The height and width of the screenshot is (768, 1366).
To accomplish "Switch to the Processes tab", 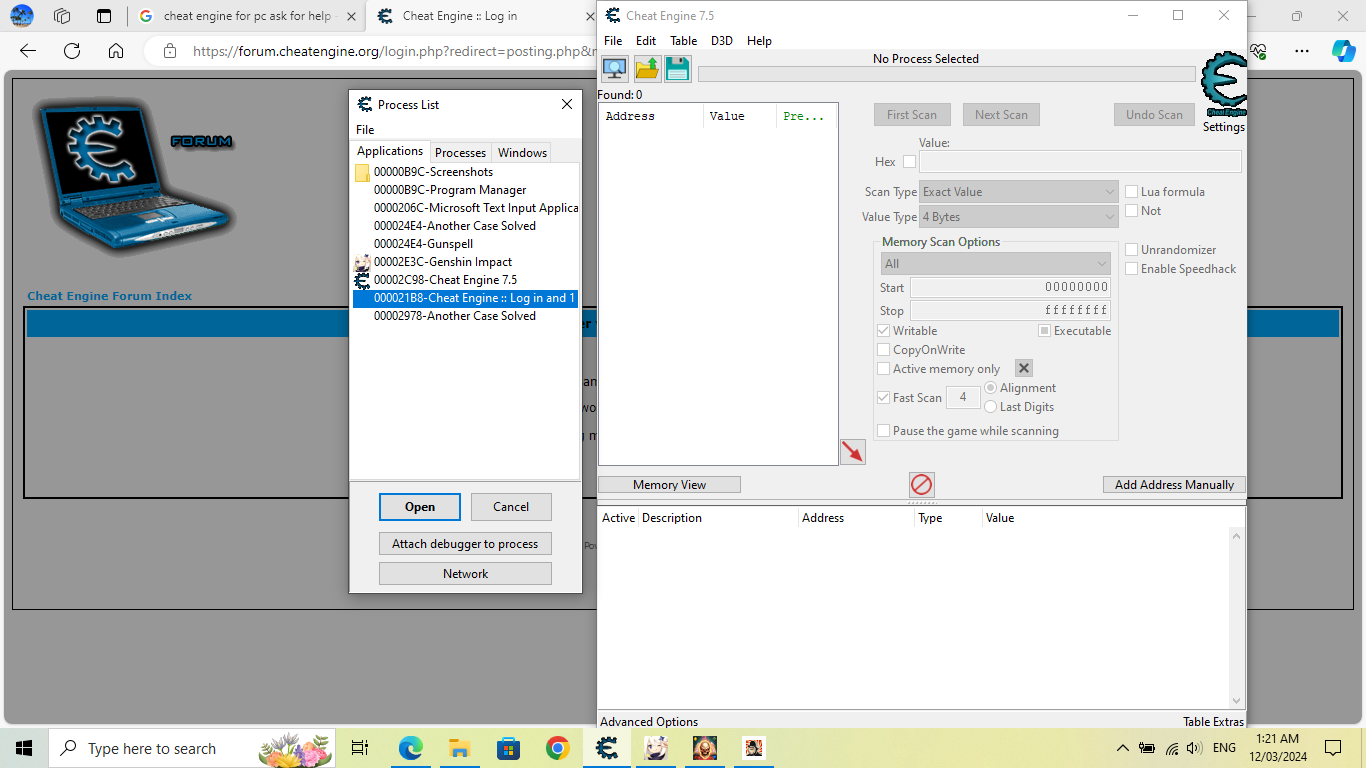I will [460, 152].
